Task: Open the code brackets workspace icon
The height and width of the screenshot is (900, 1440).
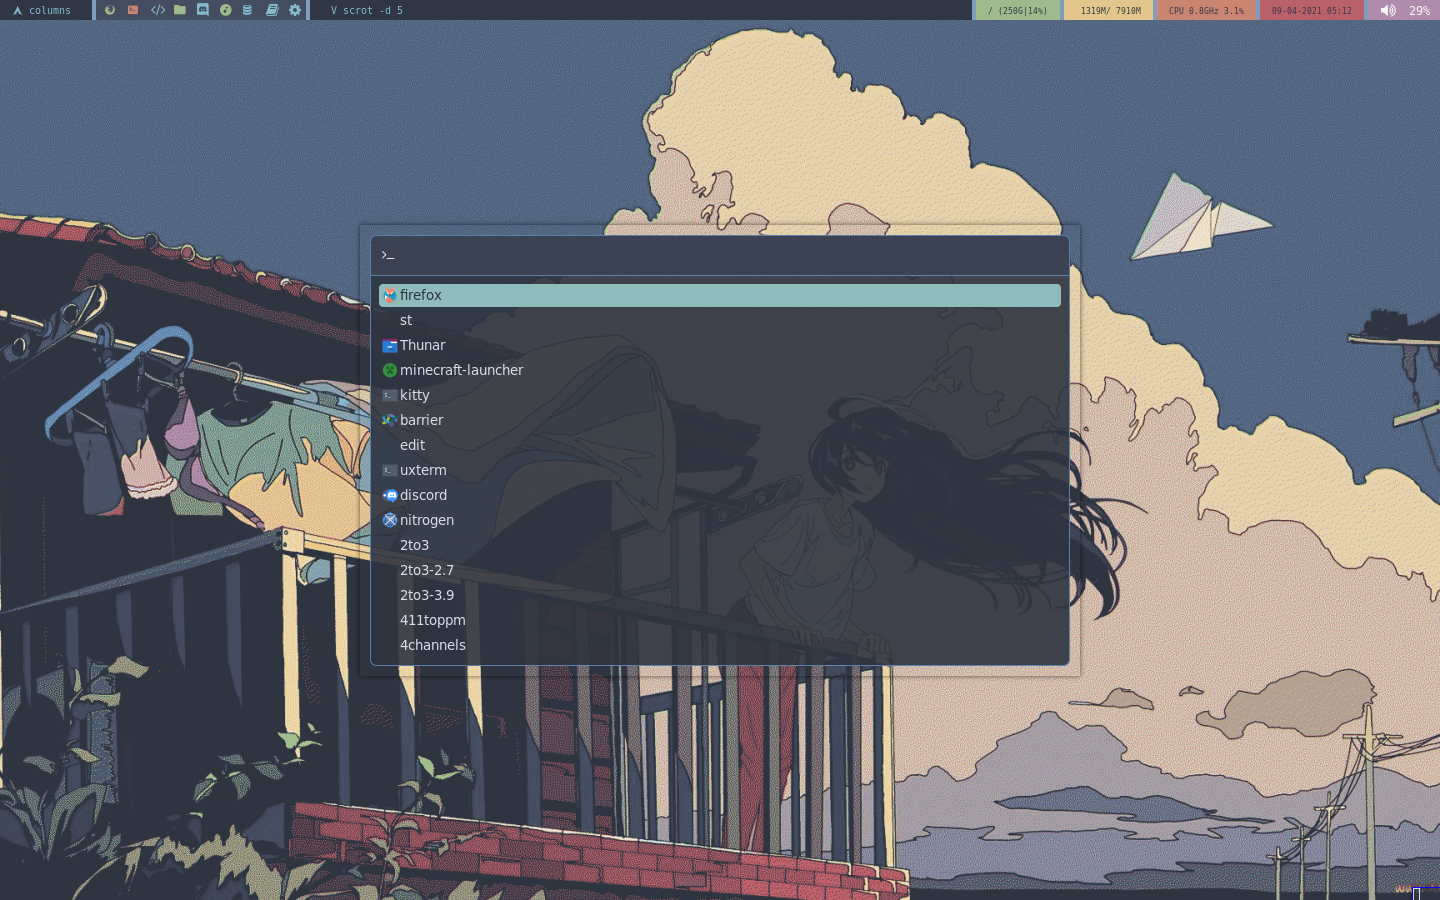Action: pyautogui.click(x=158, y=10)
